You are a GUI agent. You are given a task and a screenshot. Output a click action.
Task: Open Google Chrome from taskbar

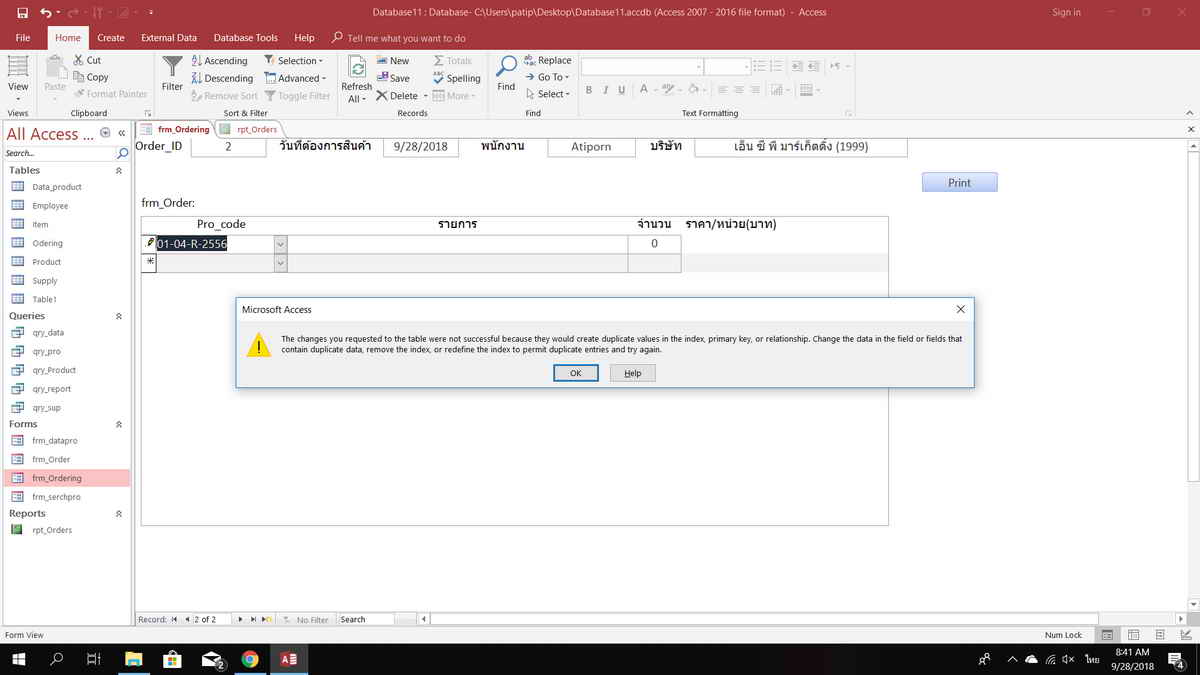coord(250,659)
